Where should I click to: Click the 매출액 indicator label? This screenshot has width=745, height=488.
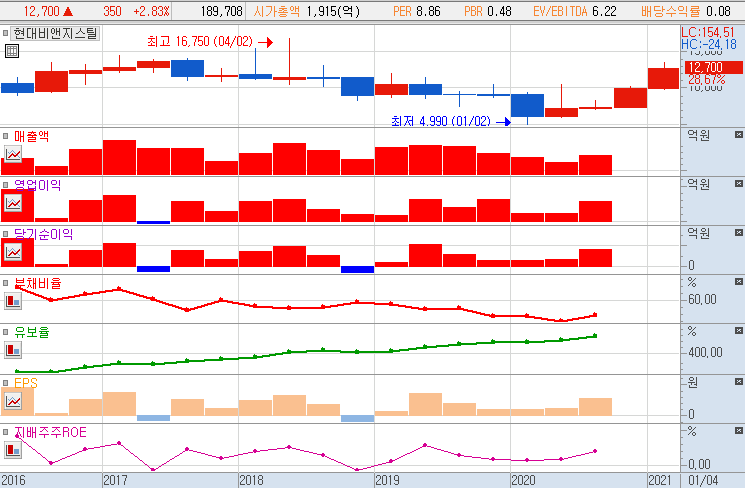[x=31, y=136]
